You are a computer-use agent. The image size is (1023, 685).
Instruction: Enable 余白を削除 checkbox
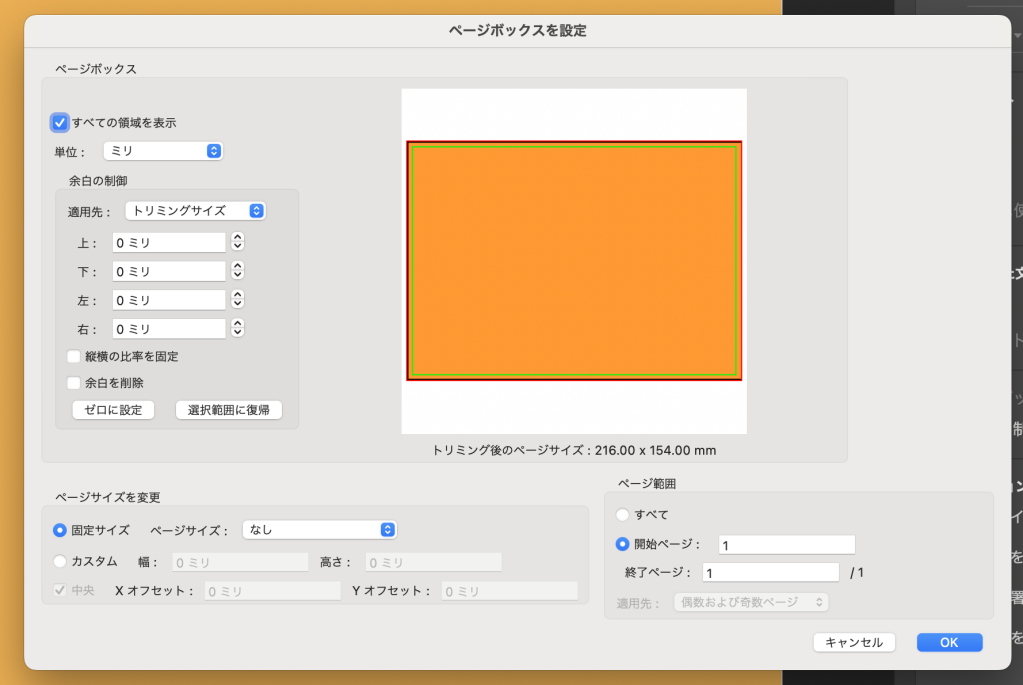pyautogui.click(x=74, y=382)
